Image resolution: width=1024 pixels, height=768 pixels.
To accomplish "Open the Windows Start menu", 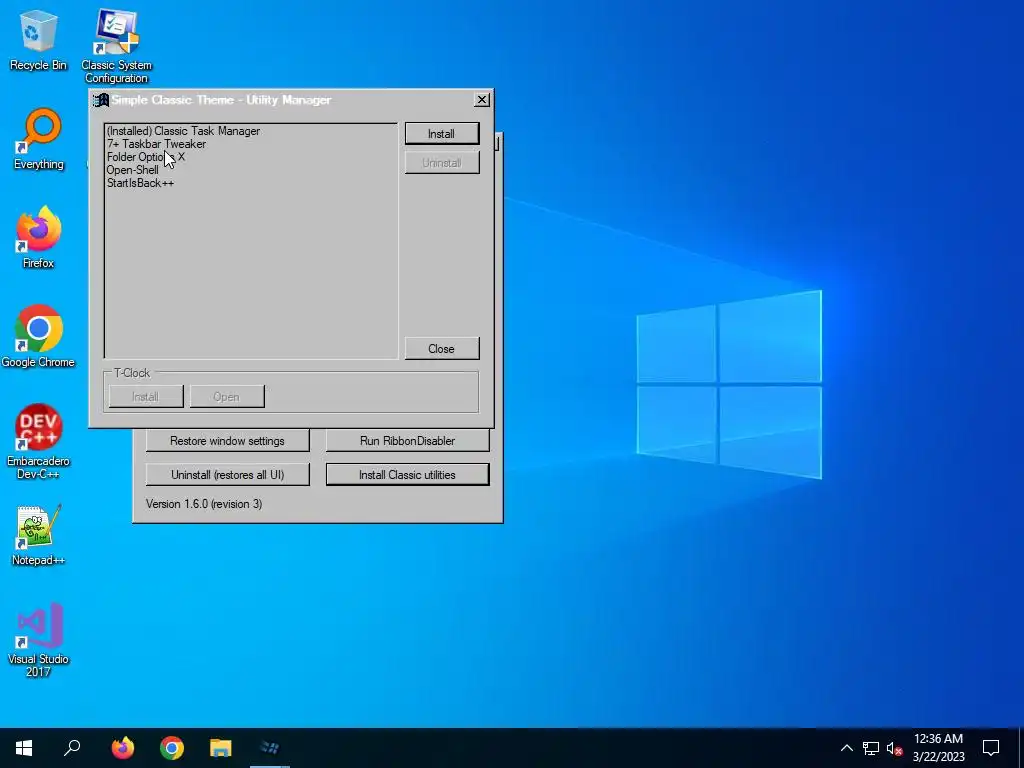I will point(24,748).
